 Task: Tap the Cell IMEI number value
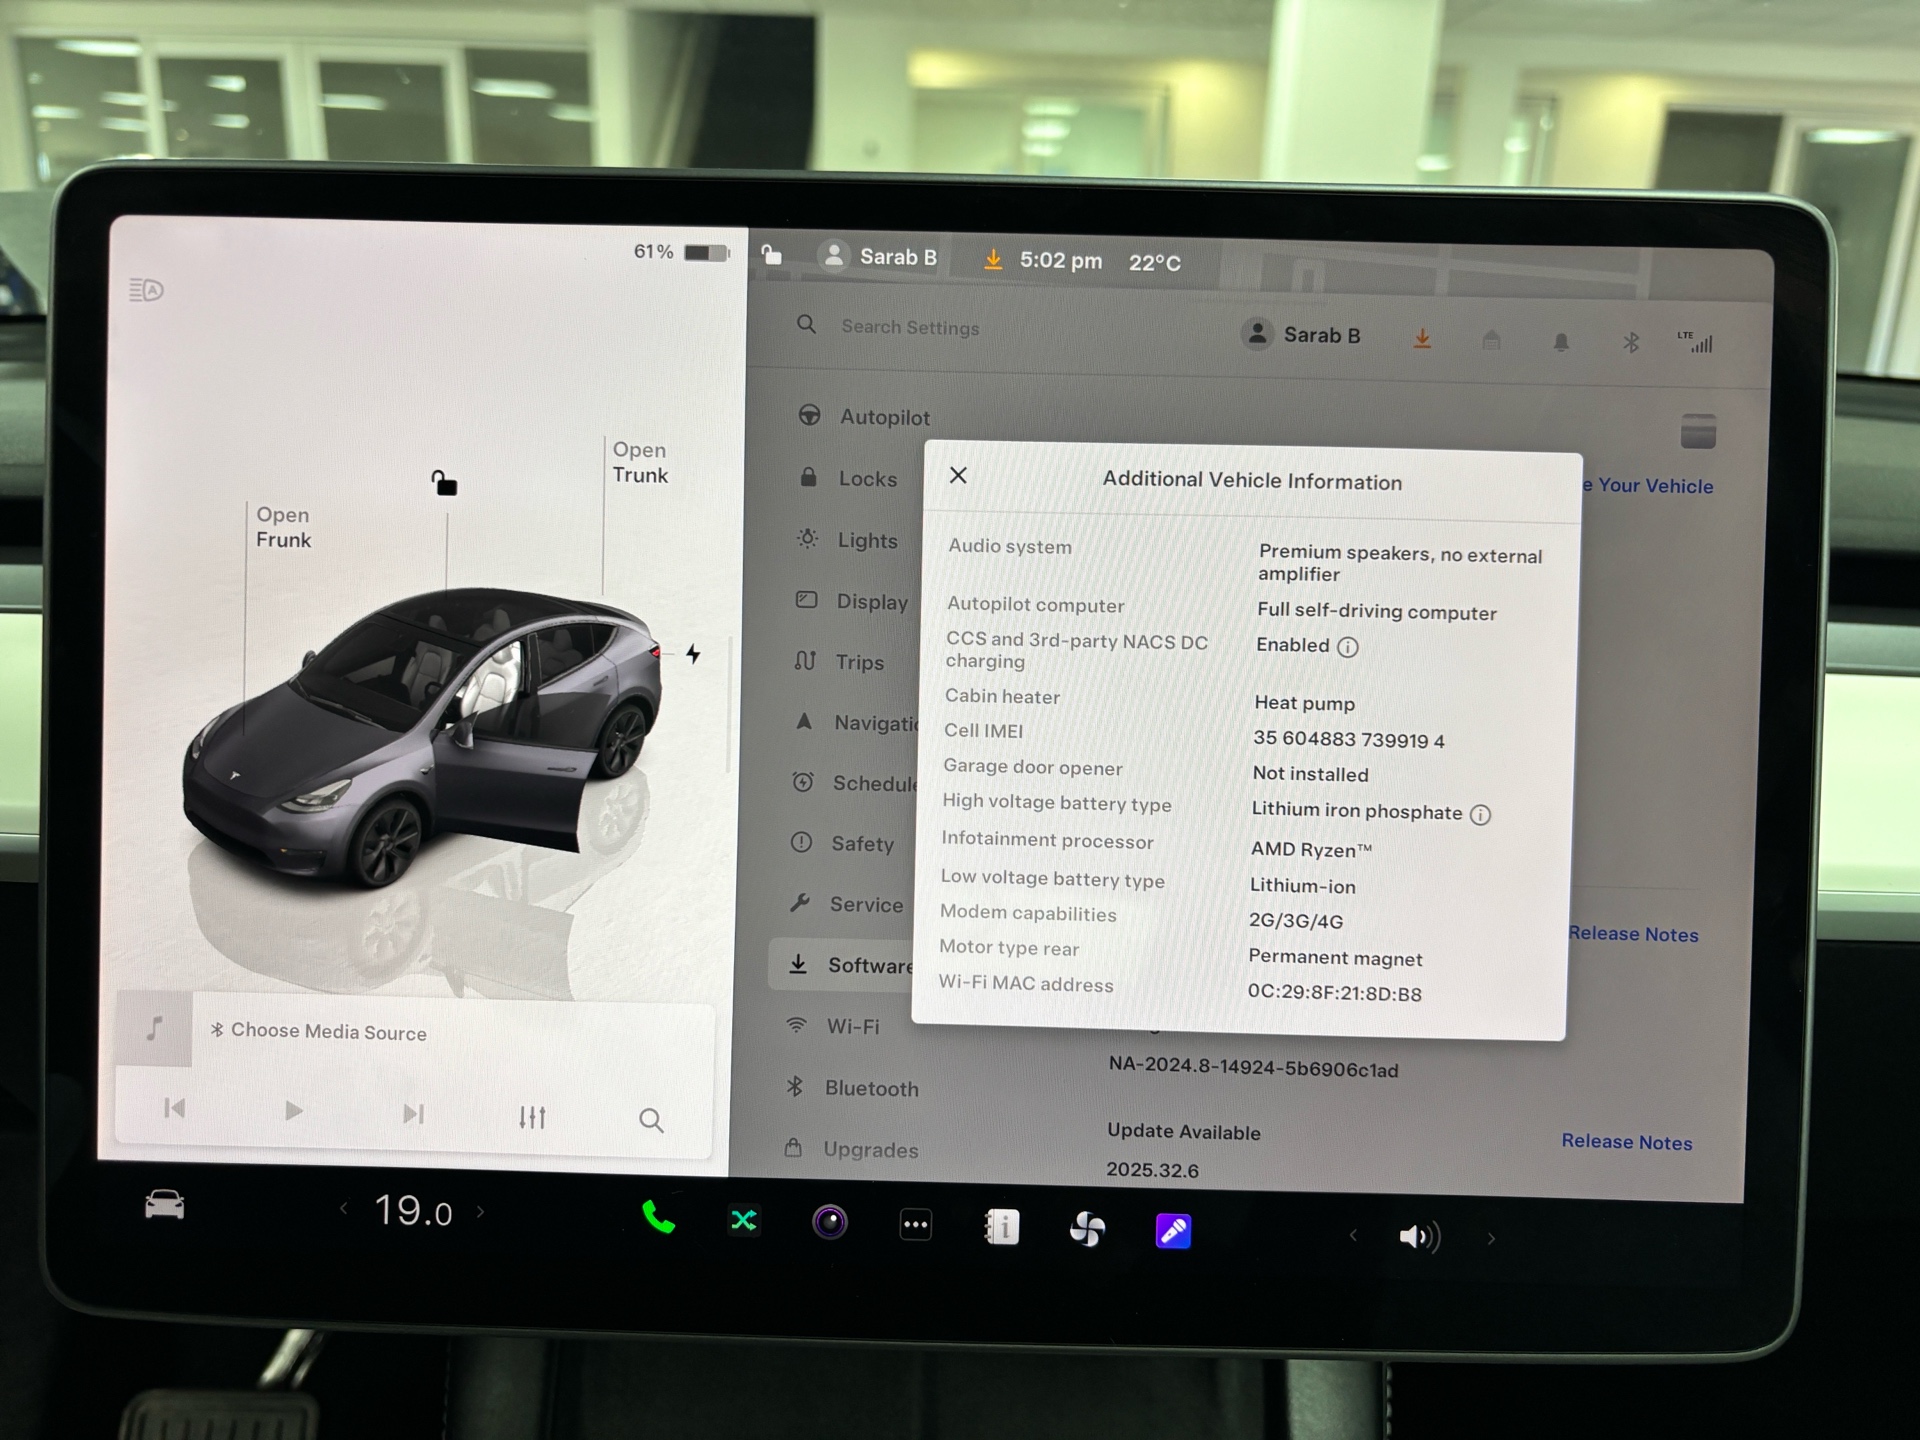(1348, 740)
